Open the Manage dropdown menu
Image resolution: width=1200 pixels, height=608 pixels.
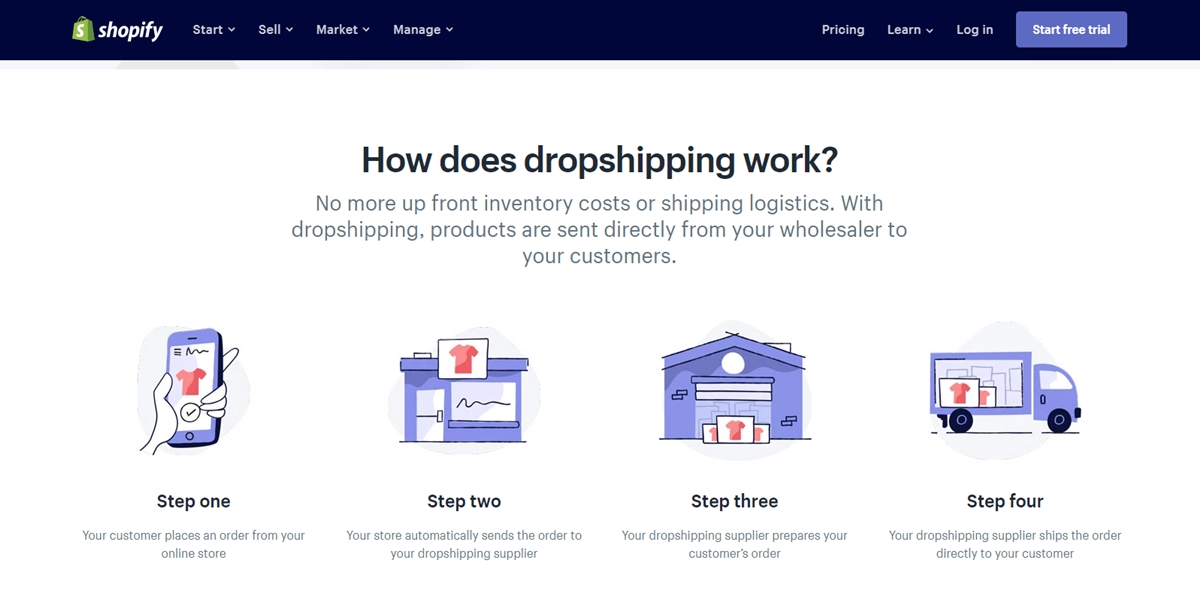click(x=423, y=30)
